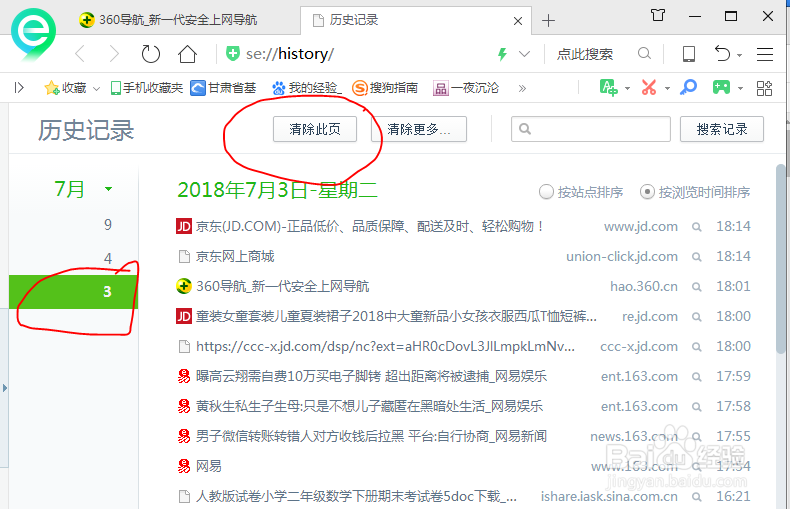Open the 甘肃省基 bookmark
The image size is (790, 509).
click(223, 88)
